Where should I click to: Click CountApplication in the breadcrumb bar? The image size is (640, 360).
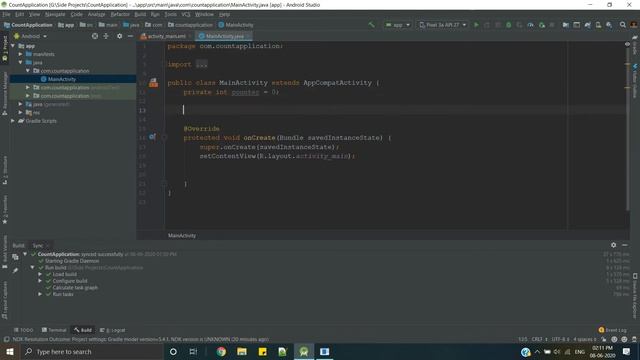pos(28,25)
